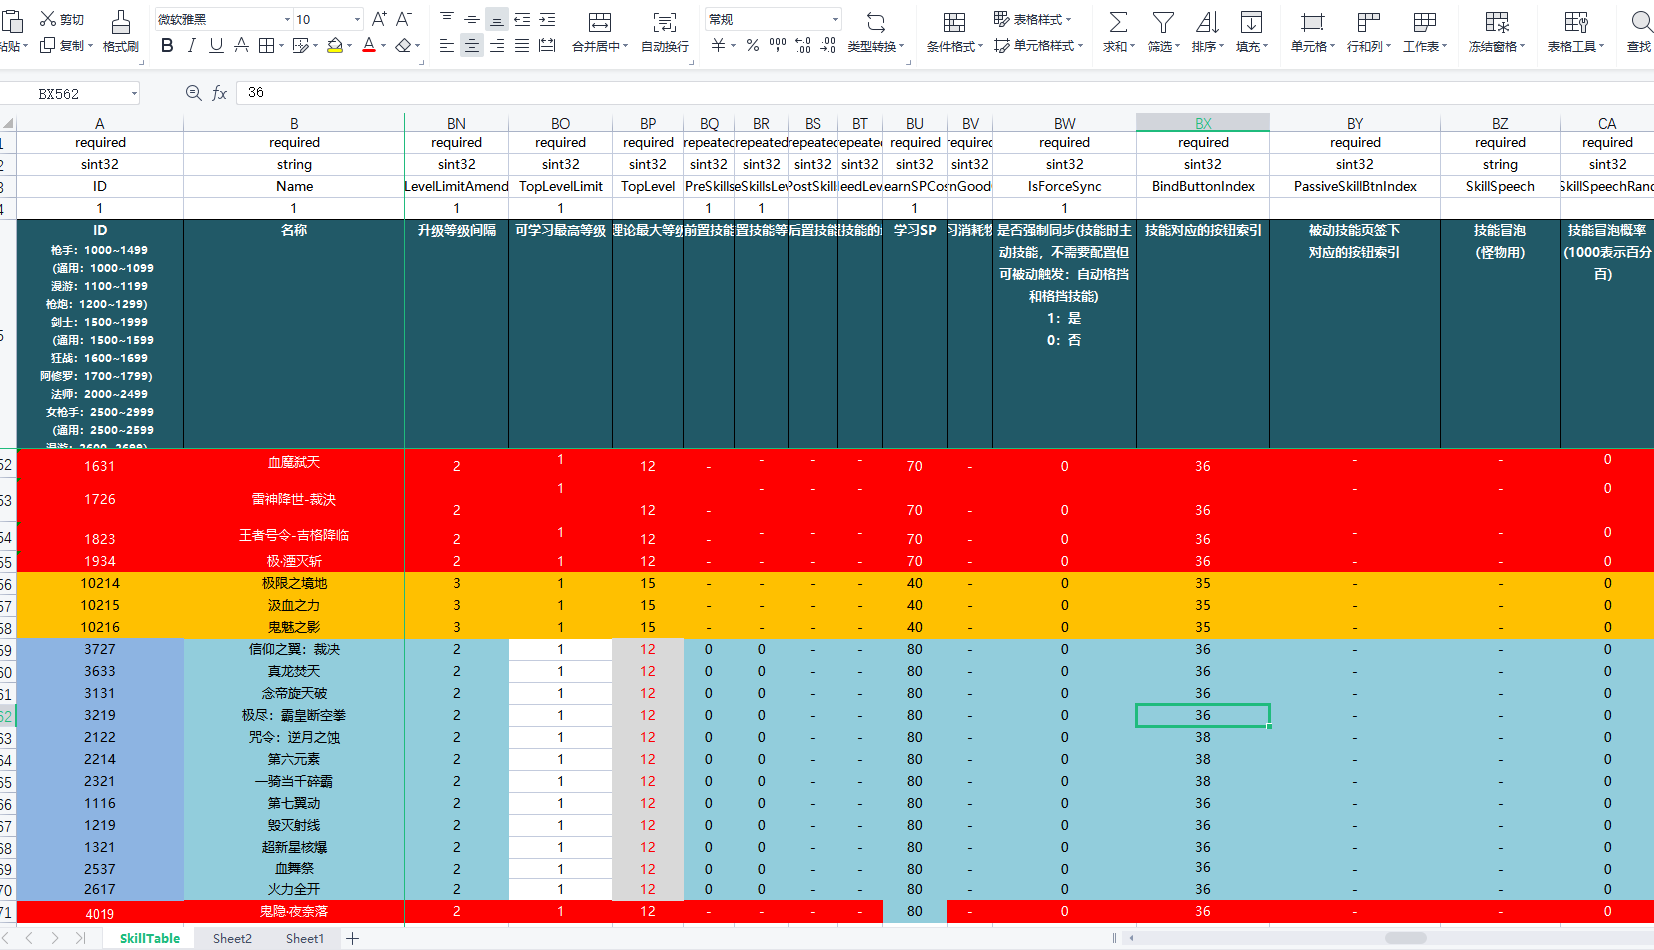Switch to the Sheet1 tab
The height and width of the screenshot is (950, 1654).
pos(305,938)
